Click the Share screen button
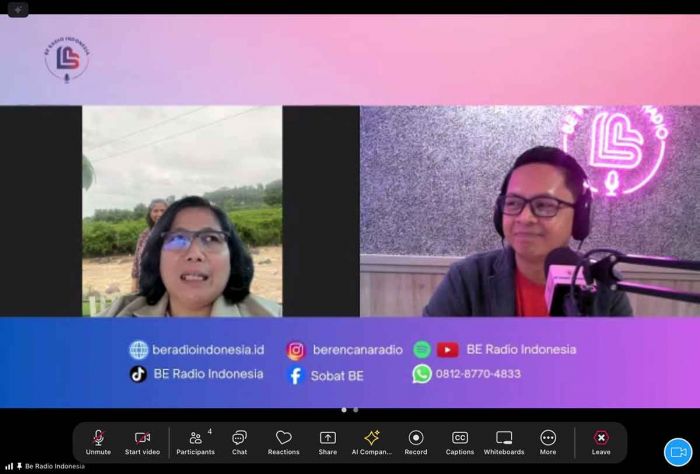The image size is (700, 474). [x=328, y=442]
